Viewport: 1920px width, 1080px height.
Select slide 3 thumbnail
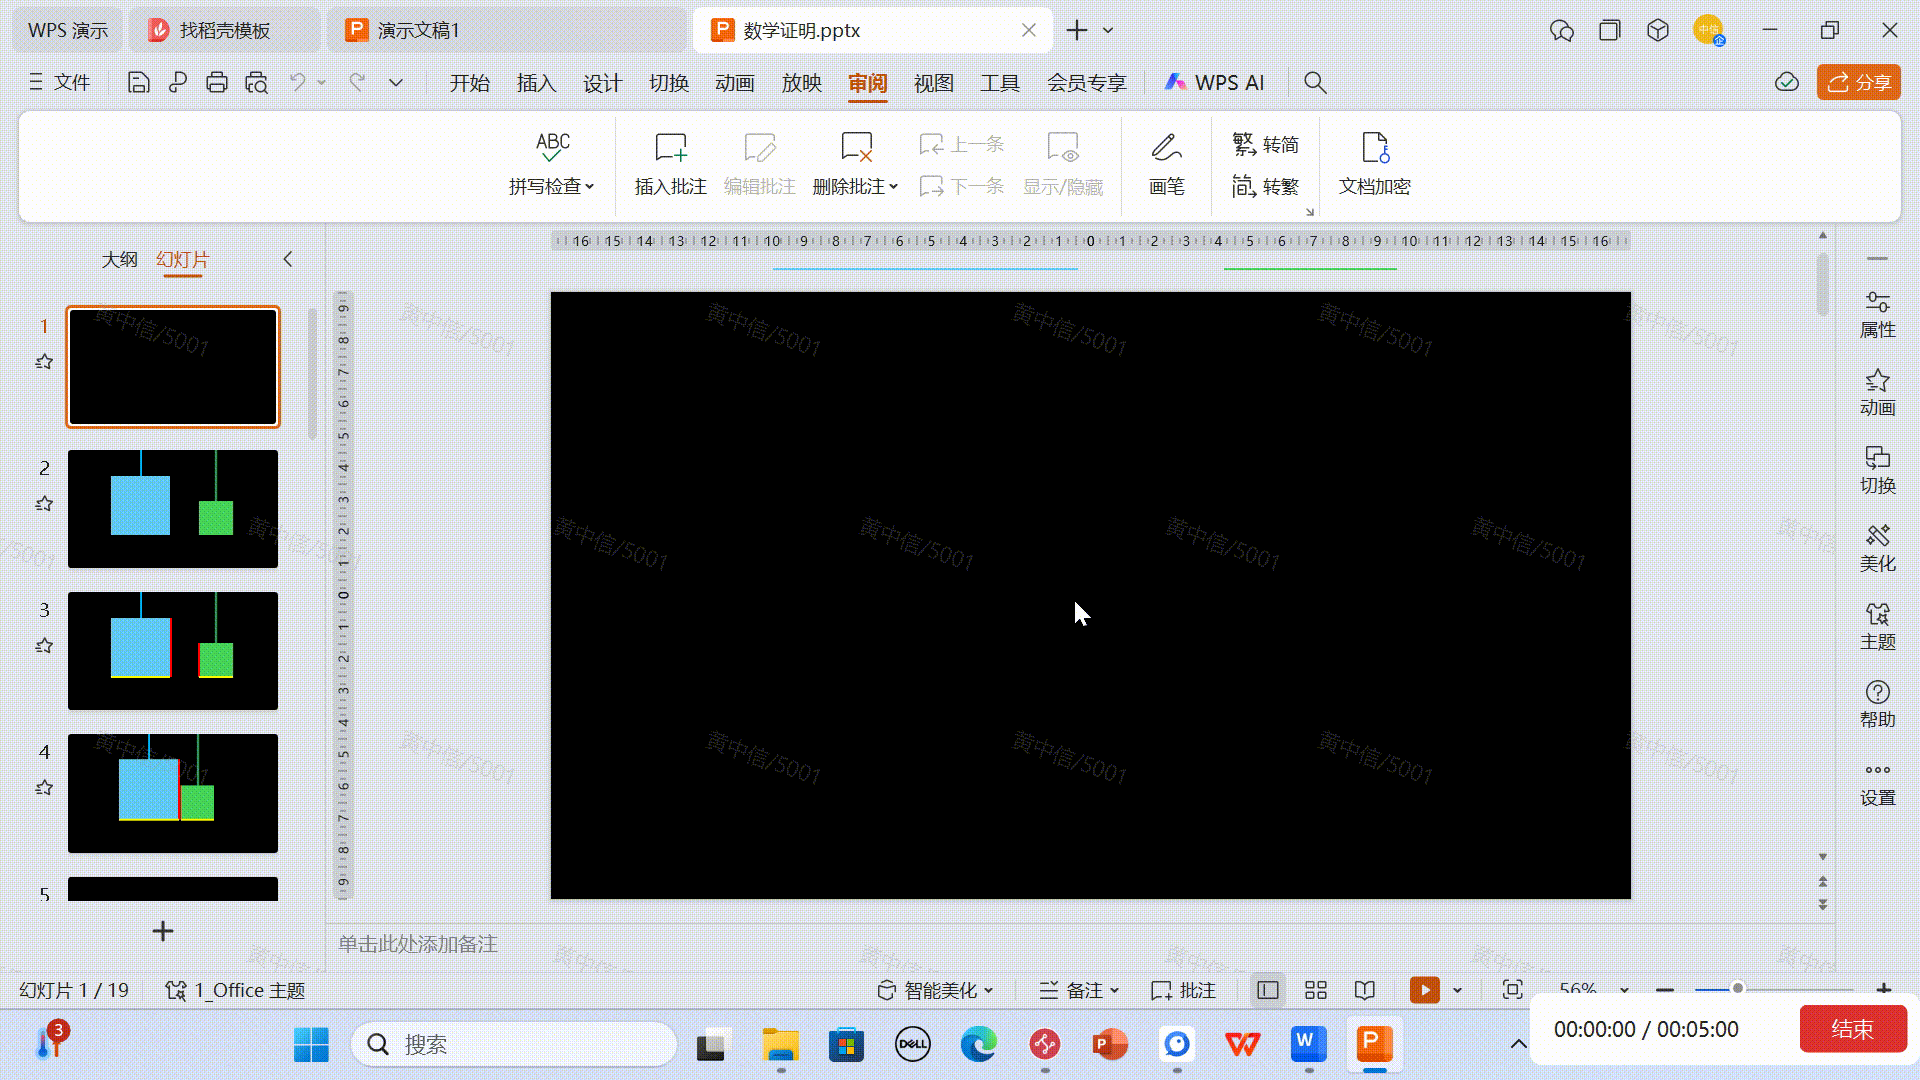click(x=173, y=651)
